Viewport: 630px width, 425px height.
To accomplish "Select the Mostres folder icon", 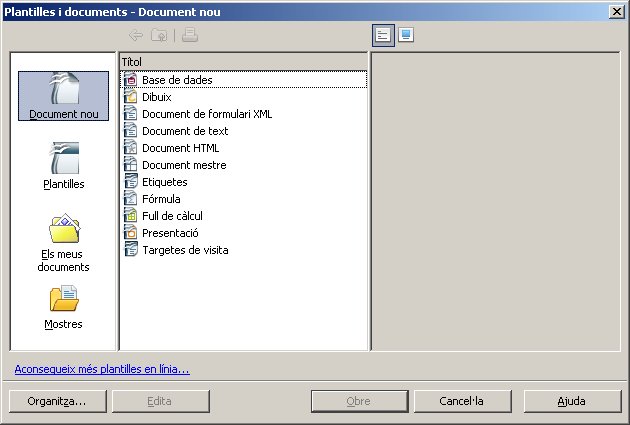I will tap(63, 301).
